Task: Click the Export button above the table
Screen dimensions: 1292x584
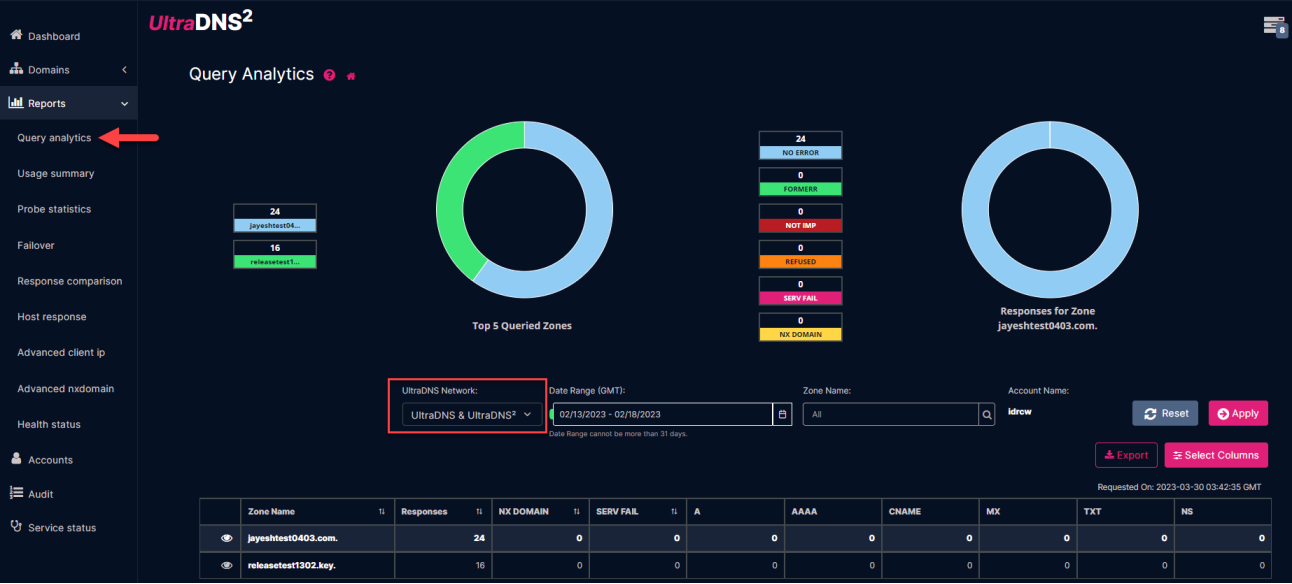Action: click(x=1126, y=455)
